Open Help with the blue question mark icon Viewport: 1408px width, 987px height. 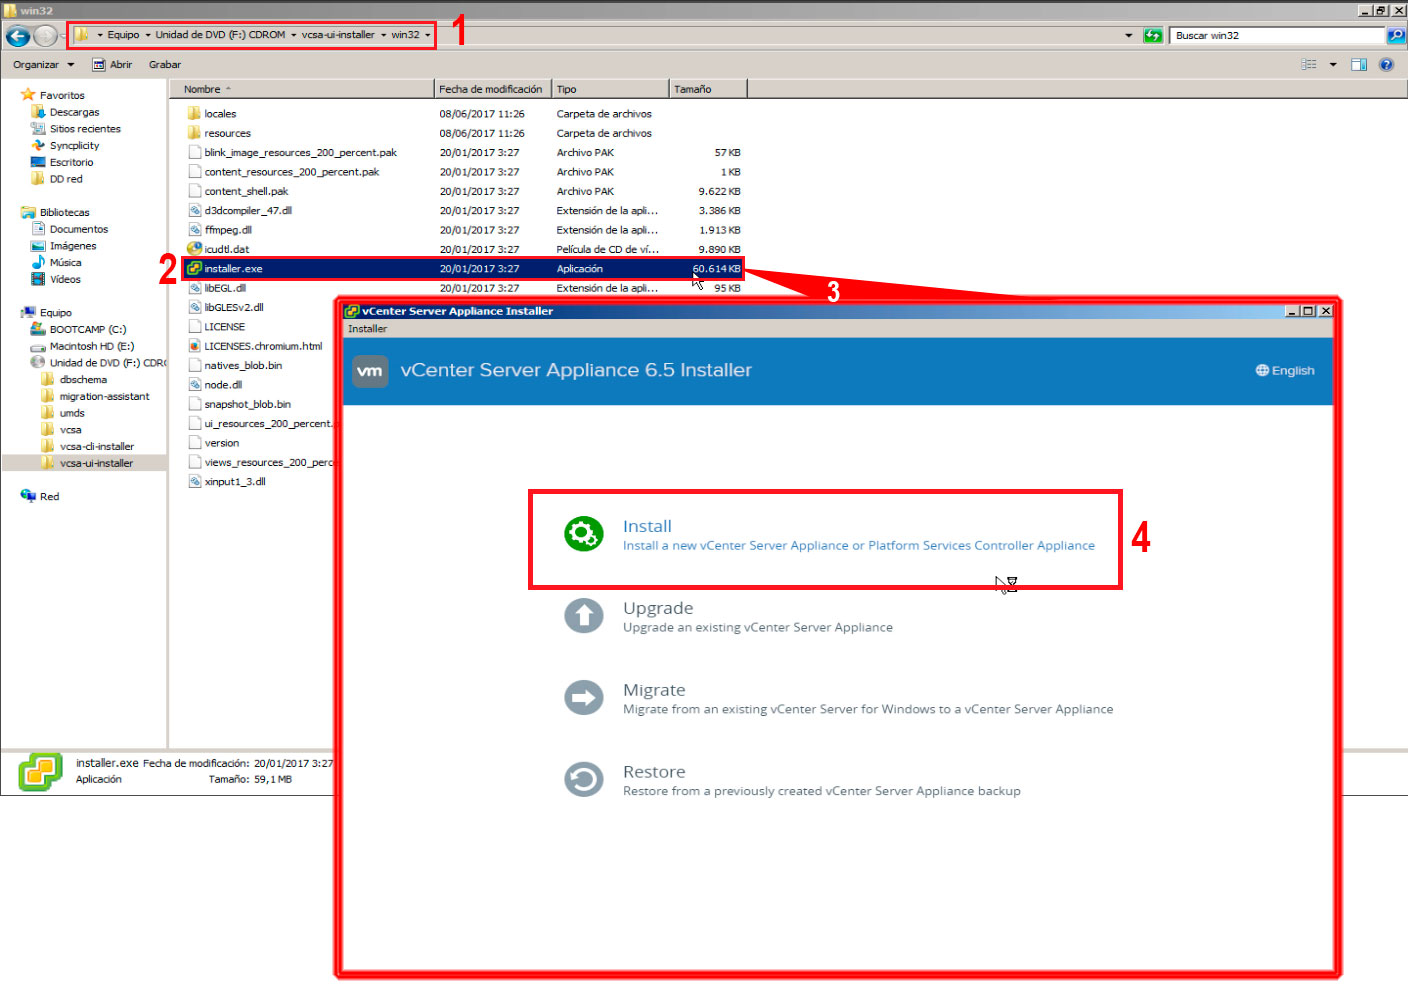pos(1386,64)
